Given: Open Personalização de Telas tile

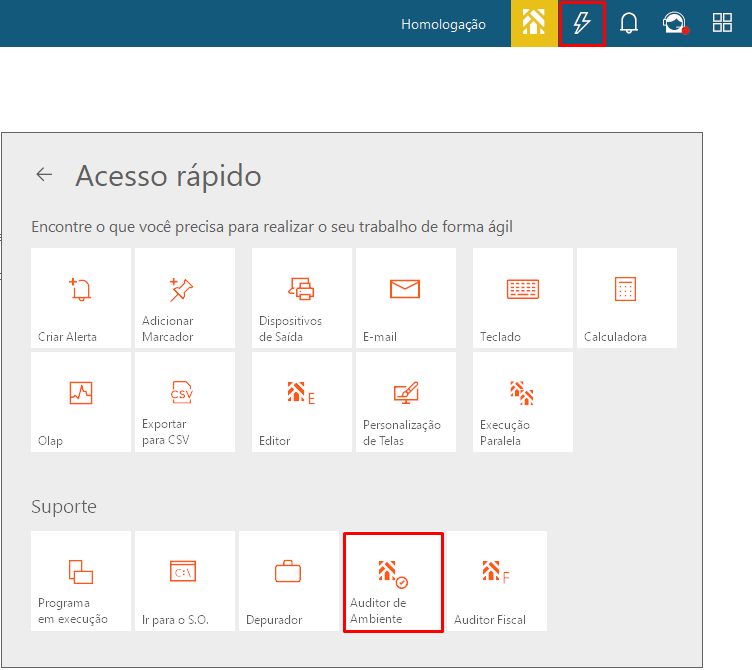Looking at the screenshot, I should click(x=406, y=402).
